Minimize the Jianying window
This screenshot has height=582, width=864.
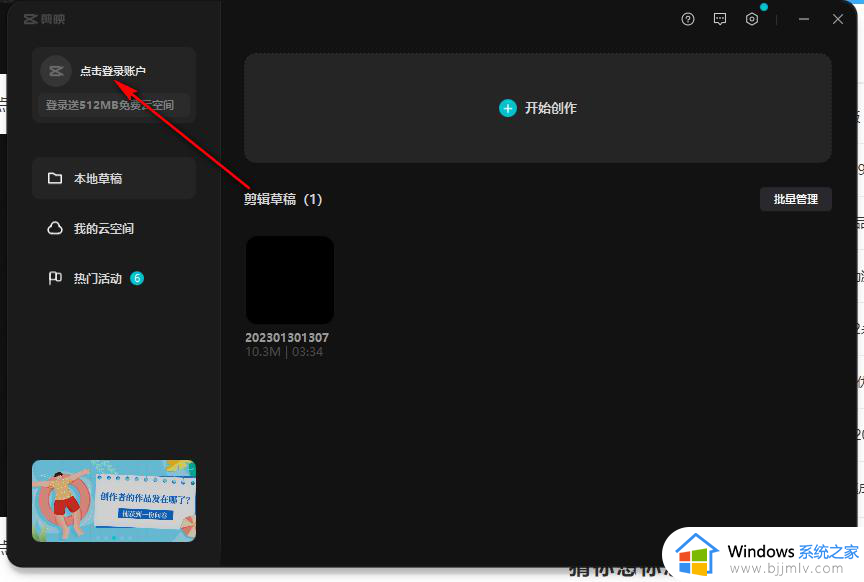pos(804,19)
